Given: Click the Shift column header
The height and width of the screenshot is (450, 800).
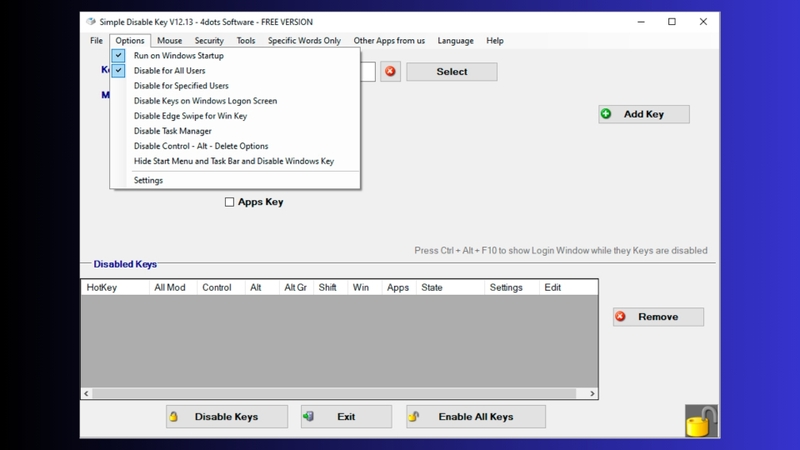Looking at the screenshot, I should [331, 288].
